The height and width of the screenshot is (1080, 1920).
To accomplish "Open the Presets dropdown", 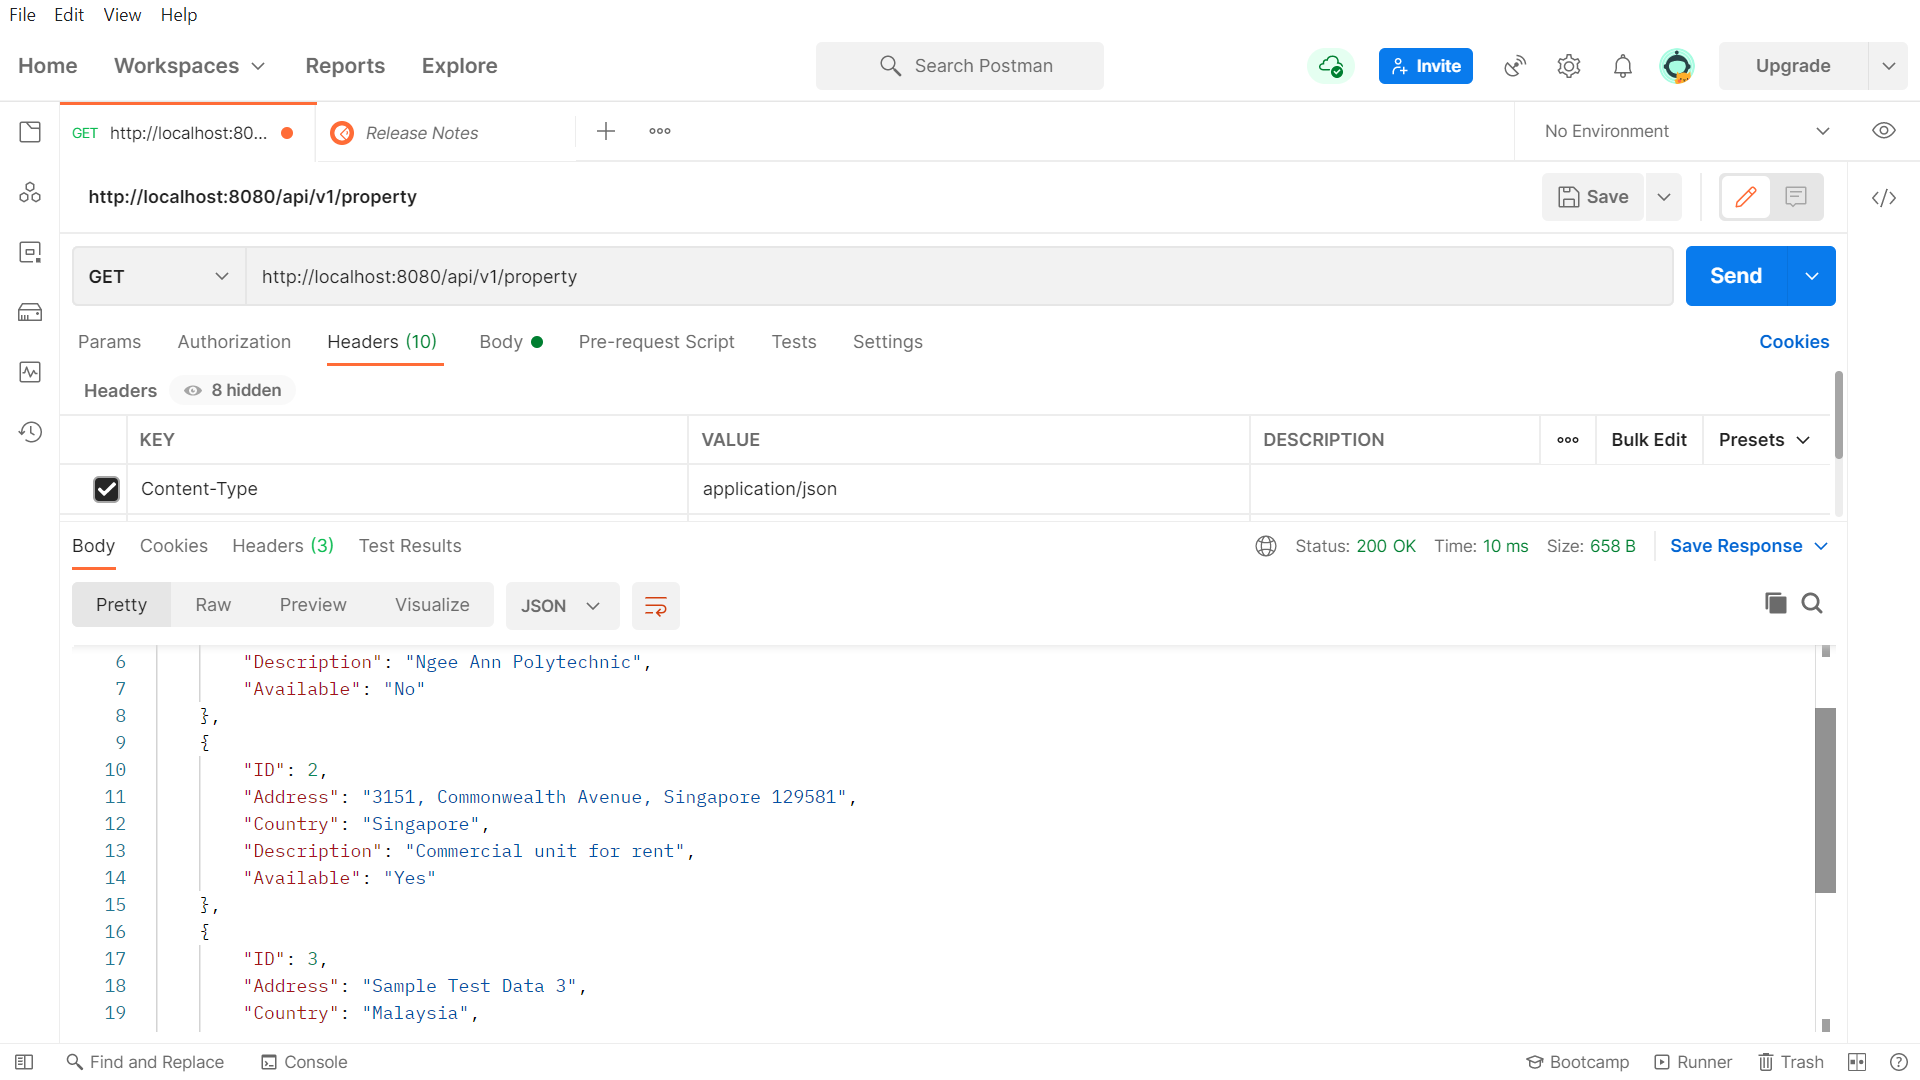I will (x=1764, y=440).
